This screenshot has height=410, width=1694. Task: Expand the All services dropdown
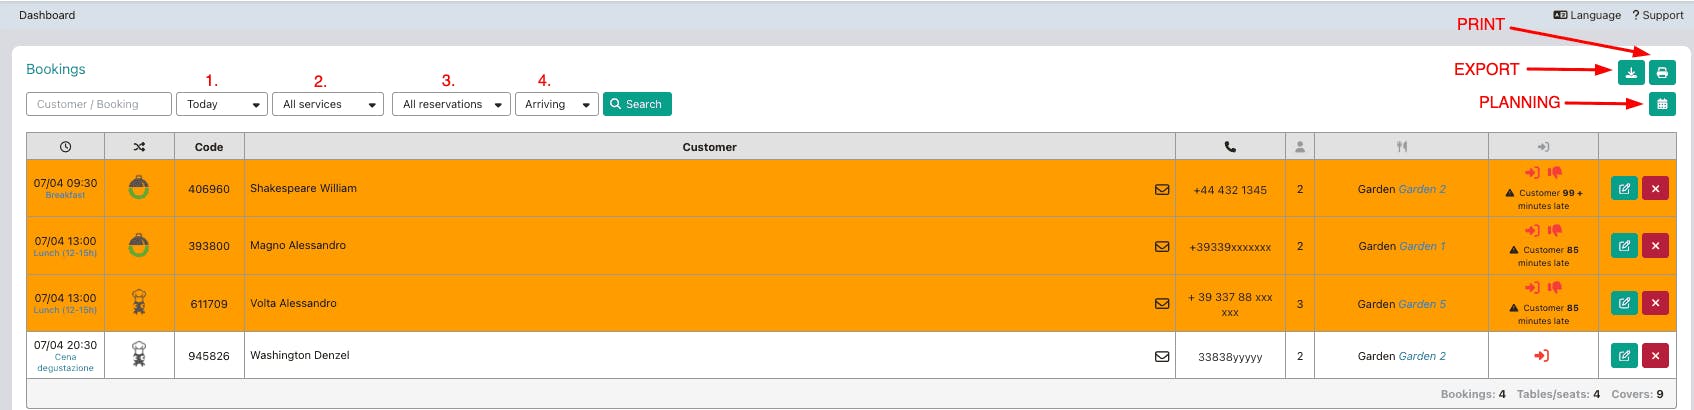[x=328, y=104]
